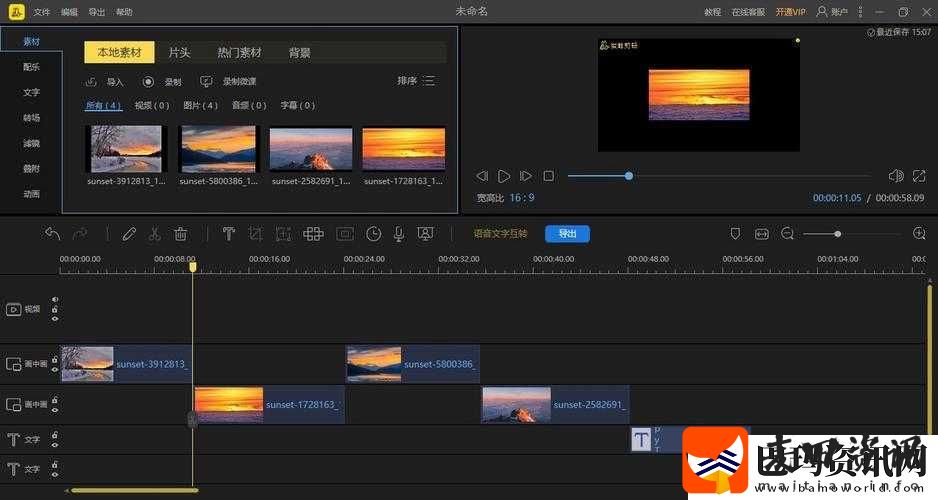Click the 语音文字互转 link

point(501,234)
